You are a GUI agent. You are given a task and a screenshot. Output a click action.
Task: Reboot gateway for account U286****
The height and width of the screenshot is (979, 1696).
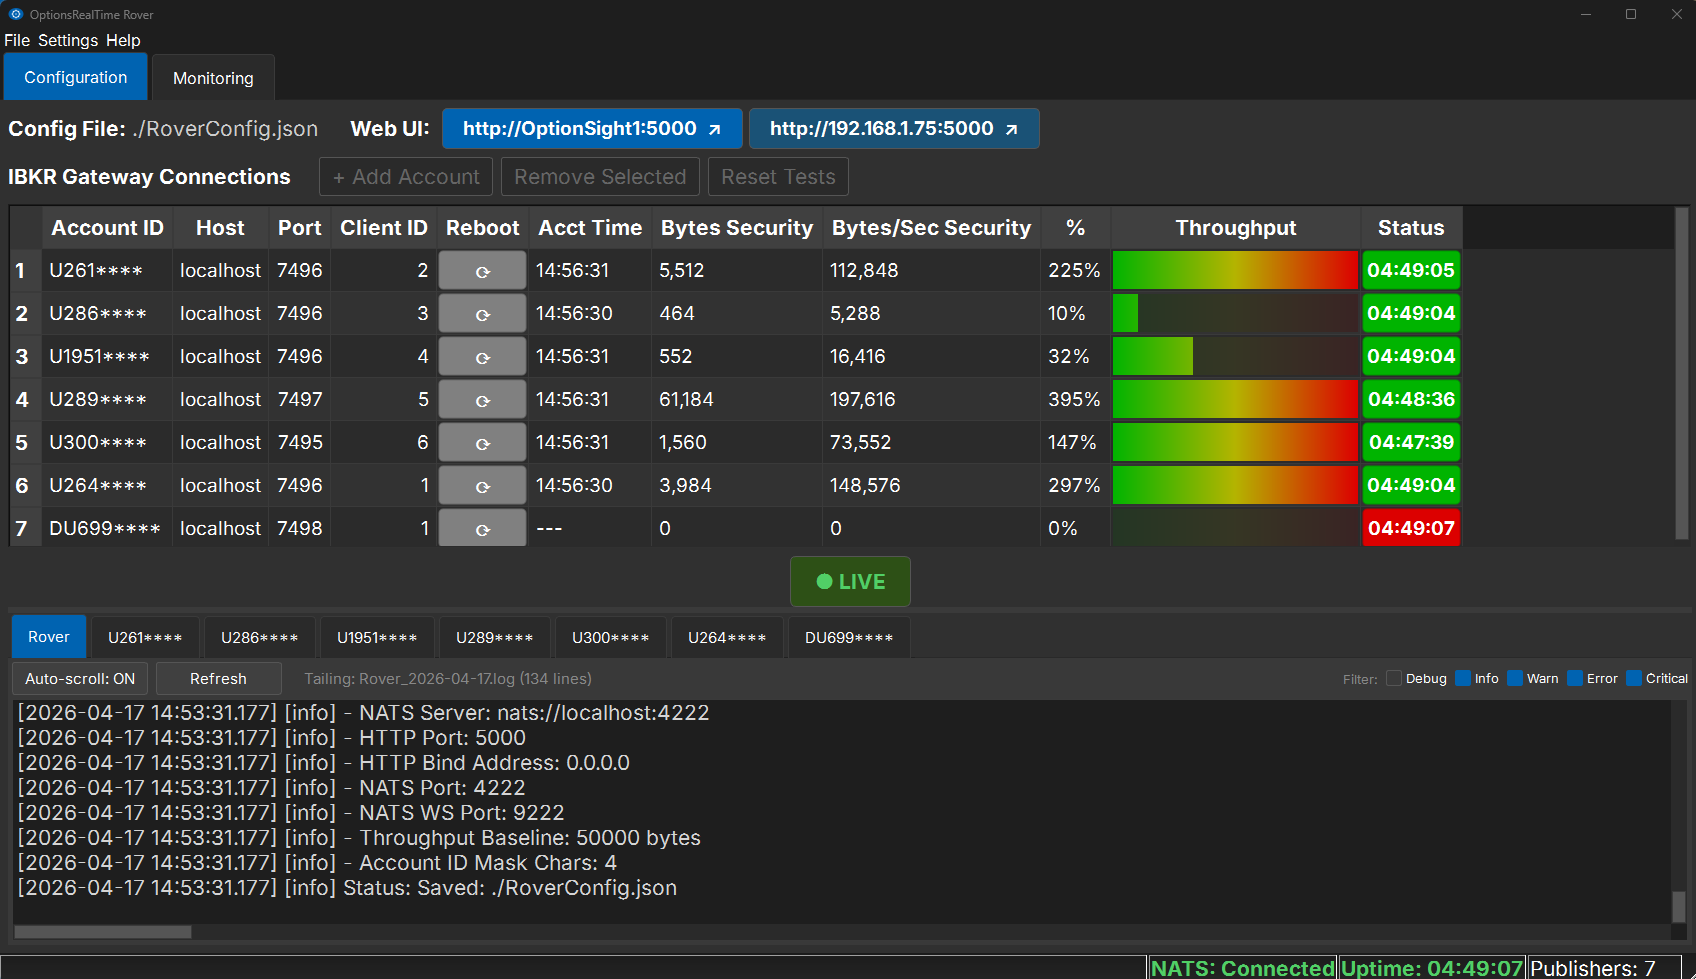pos(482,313)
